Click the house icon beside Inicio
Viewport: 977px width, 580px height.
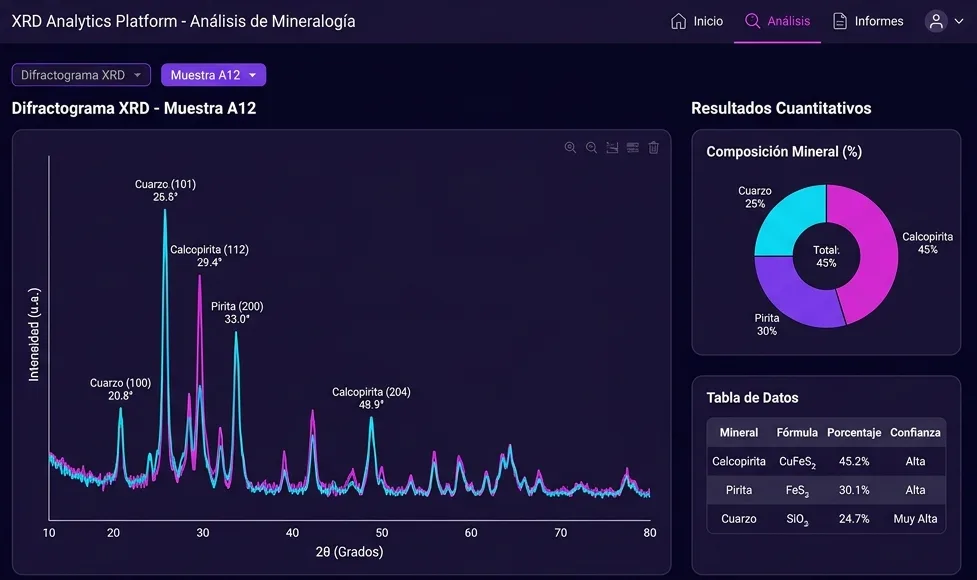679,21
